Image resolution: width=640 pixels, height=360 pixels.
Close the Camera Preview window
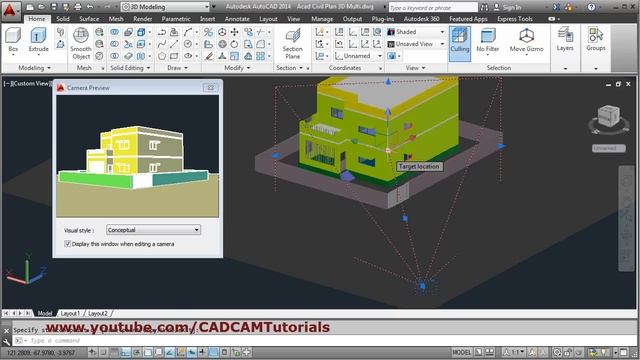(211, 87)
